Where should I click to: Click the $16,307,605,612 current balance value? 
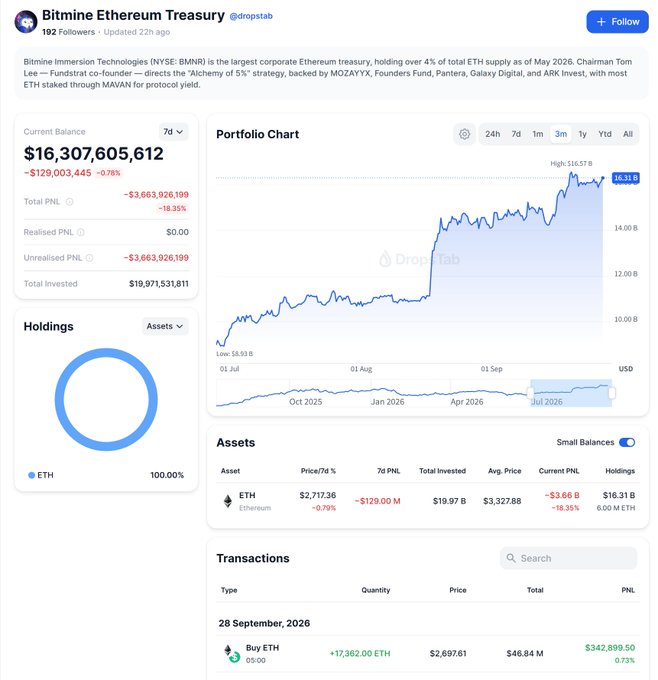[x=94, y=154]
